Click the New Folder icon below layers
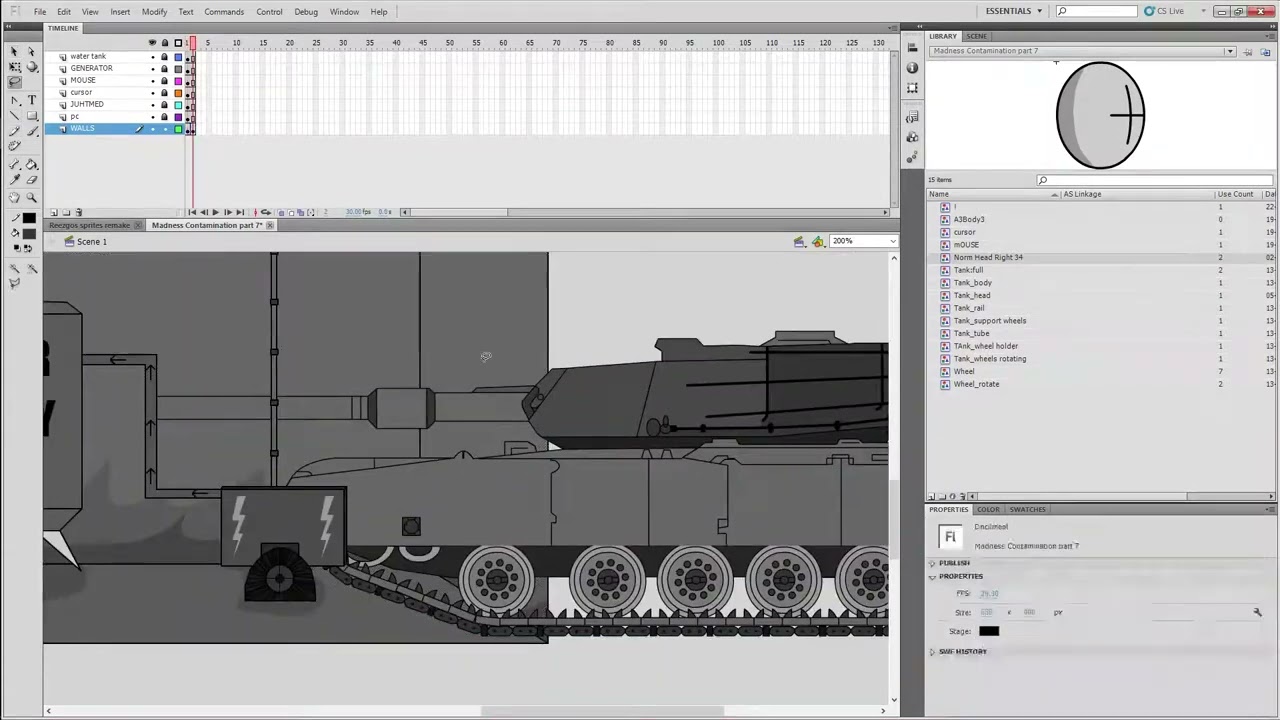 [66, 212]
